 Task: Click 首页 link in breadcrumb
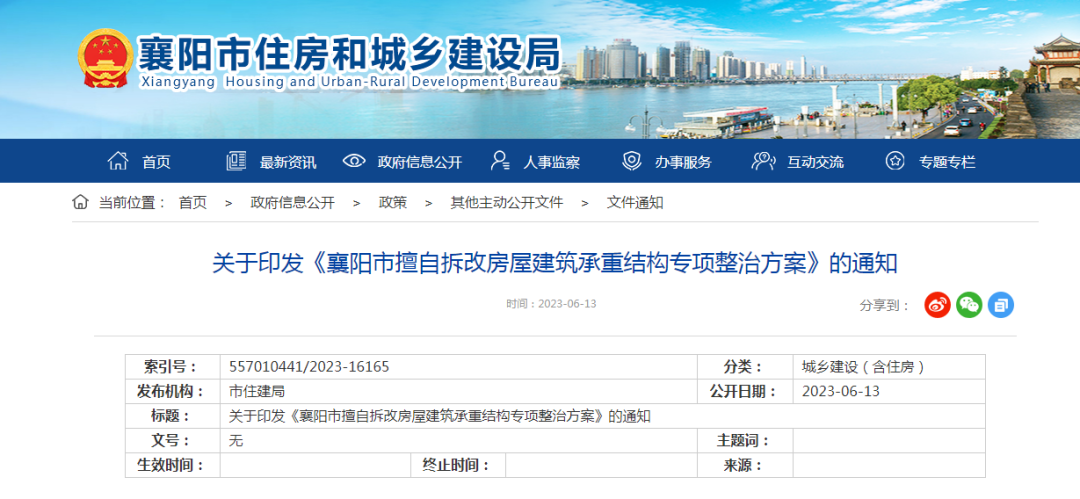(193, 203)
